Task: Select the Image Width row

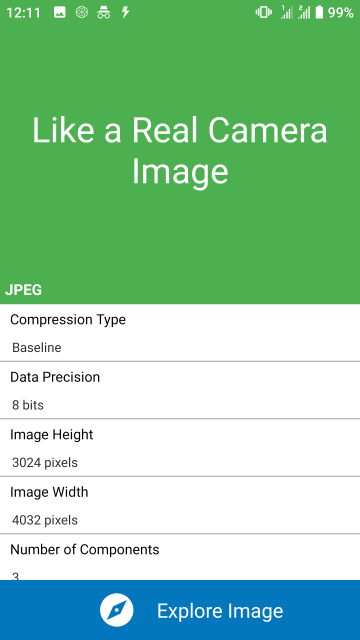Action: click(180, 505)
